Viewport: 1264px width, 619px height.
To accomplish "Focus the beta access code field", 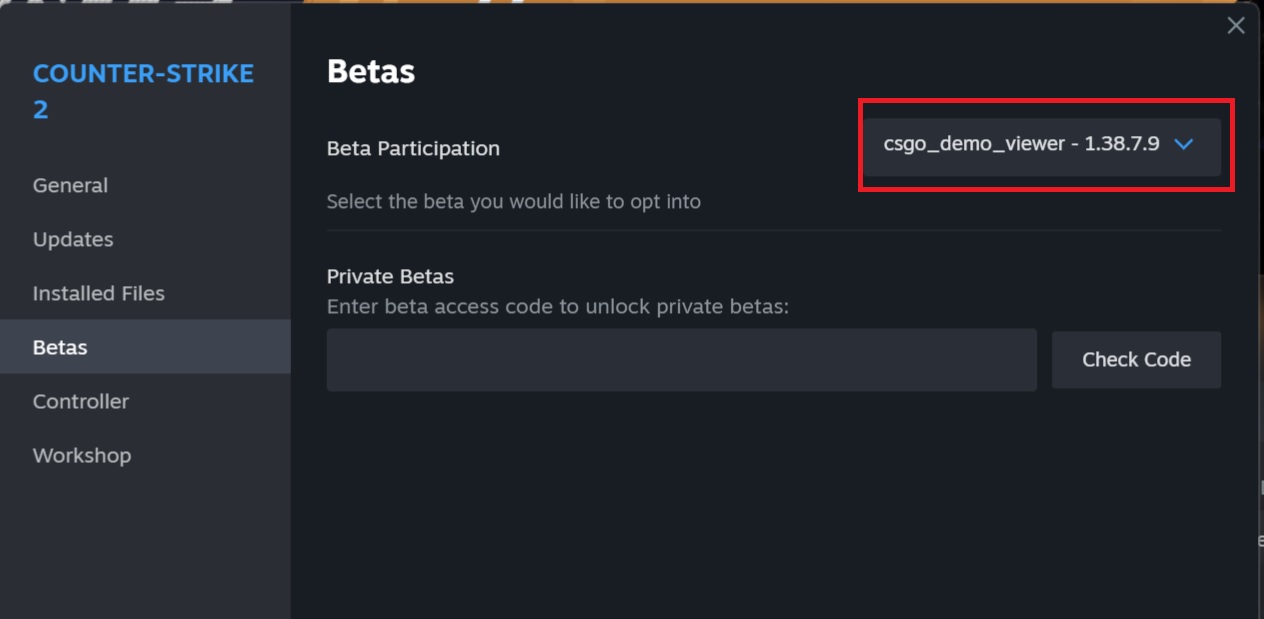I will [681, 360].
